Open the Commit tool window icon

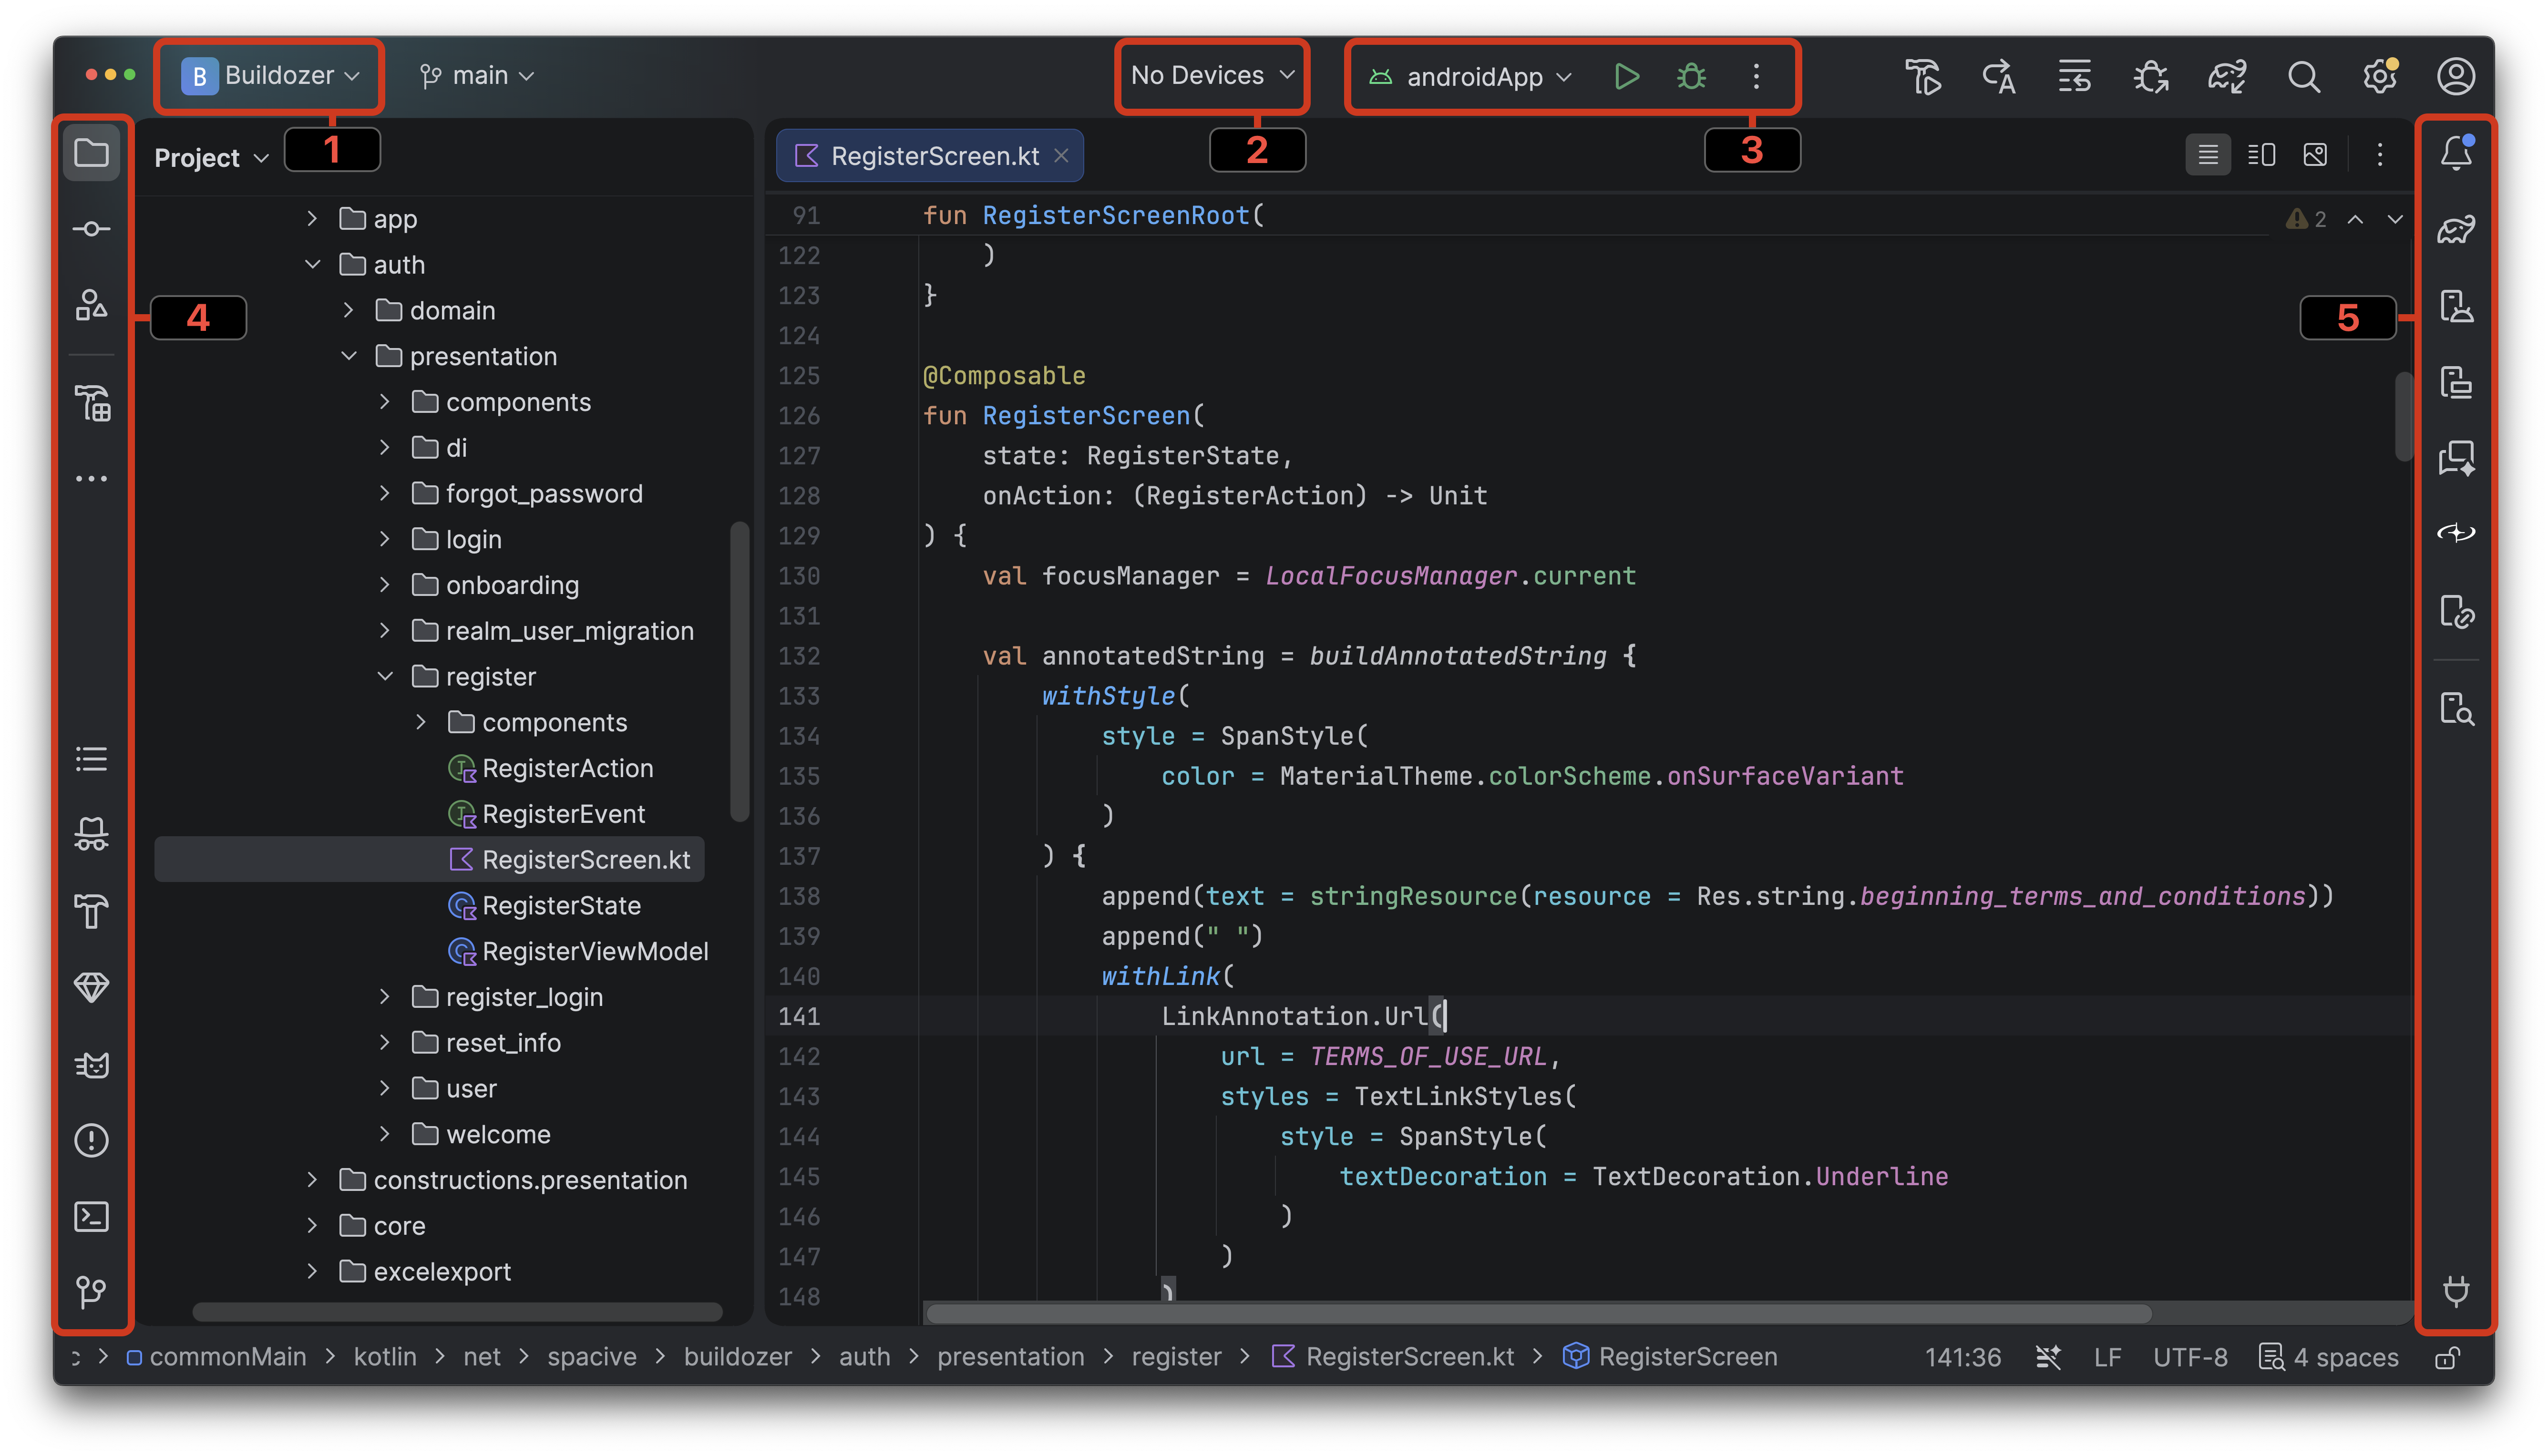click(x=91, y=230)
